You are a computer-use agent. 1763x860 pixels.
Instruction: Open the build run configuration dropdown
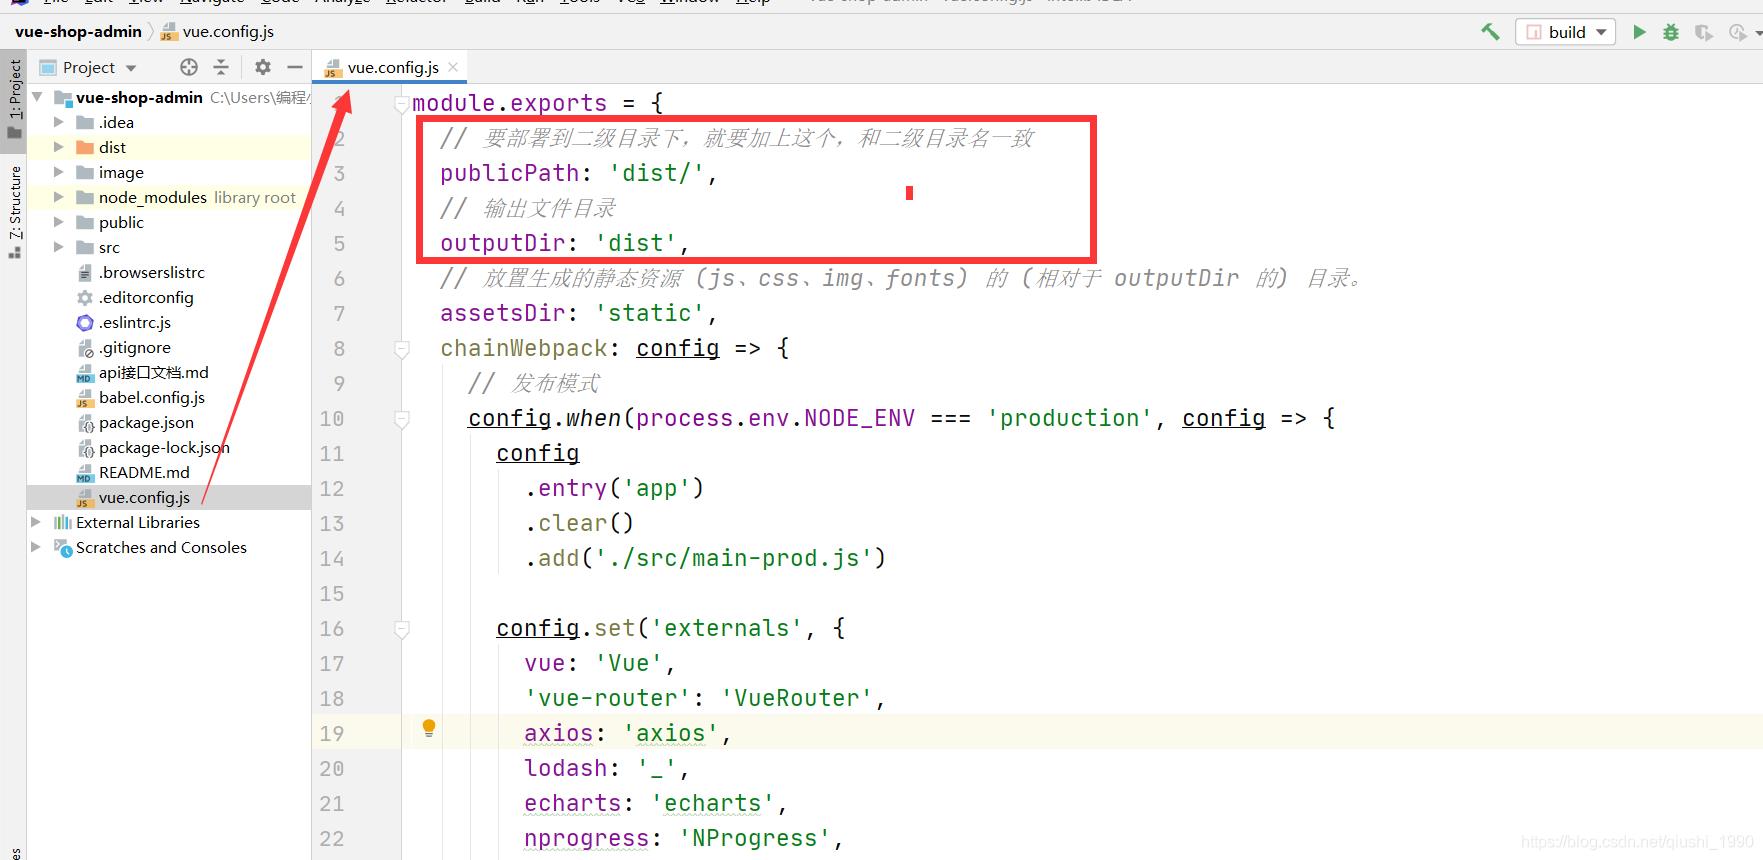tap(1566, 32)
